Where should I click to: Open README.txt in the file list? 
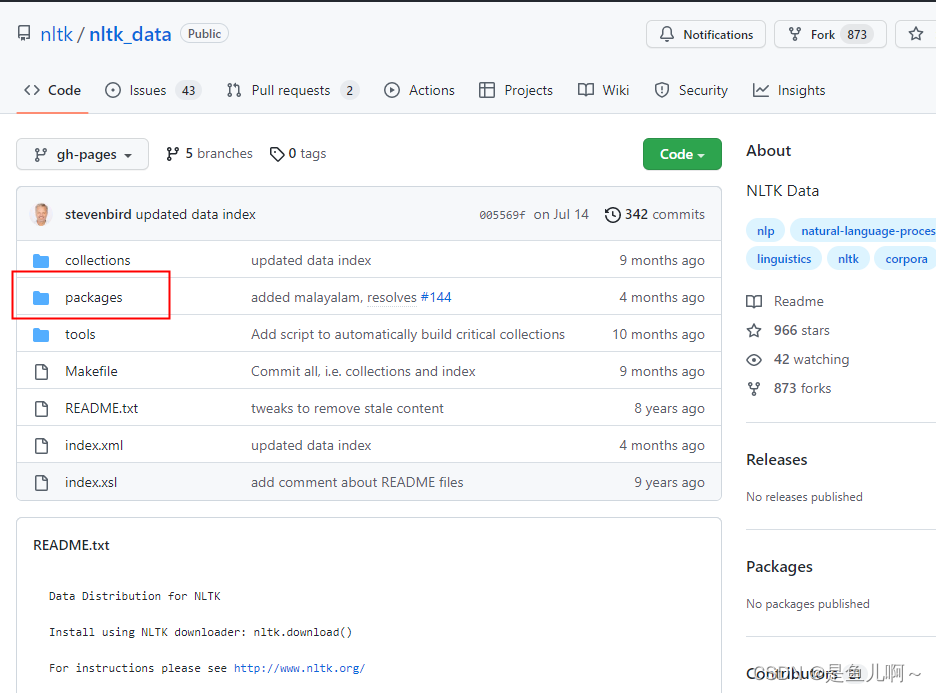point(101,408)
